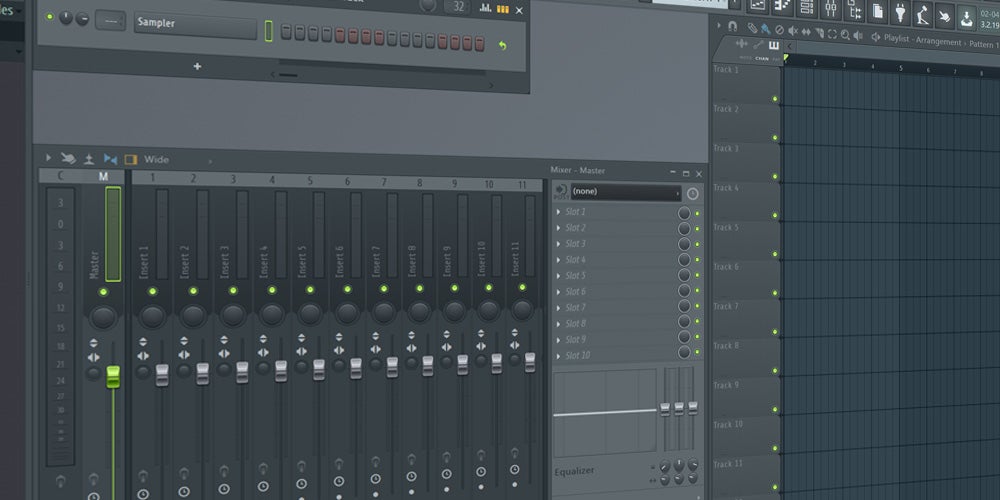Expand the Slot 8 effect menu arrow

point(559,324)
